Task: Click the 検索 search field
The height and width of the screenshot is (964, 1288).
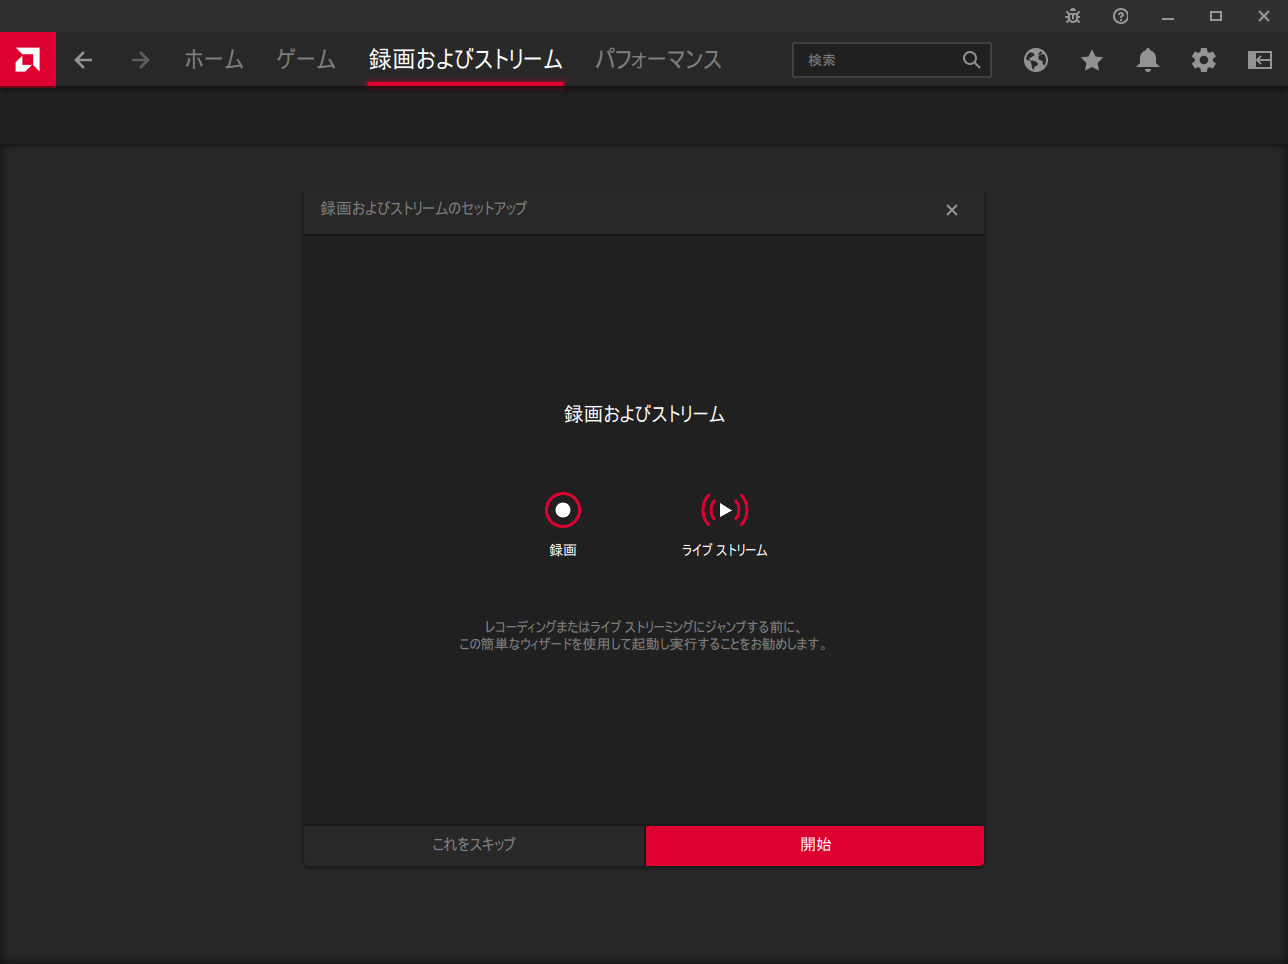Action: 892,60
